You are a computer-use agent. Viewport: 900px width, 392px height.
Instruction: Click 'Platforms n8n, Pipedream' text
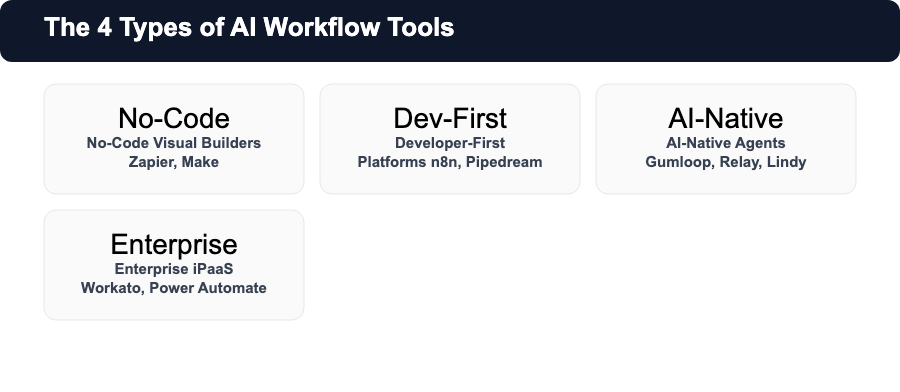(450, 162)
